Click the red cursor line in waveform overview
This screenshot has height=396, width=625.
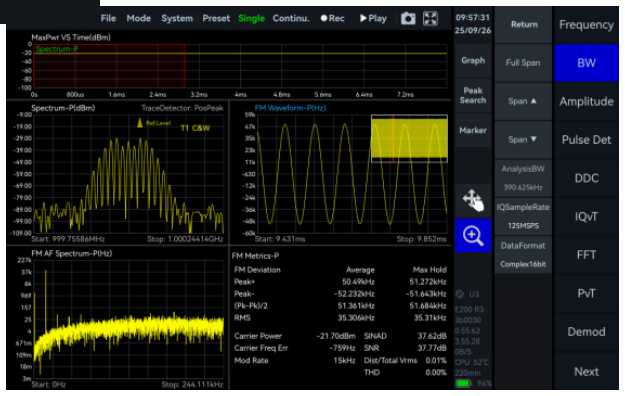(x=393, y=138)
